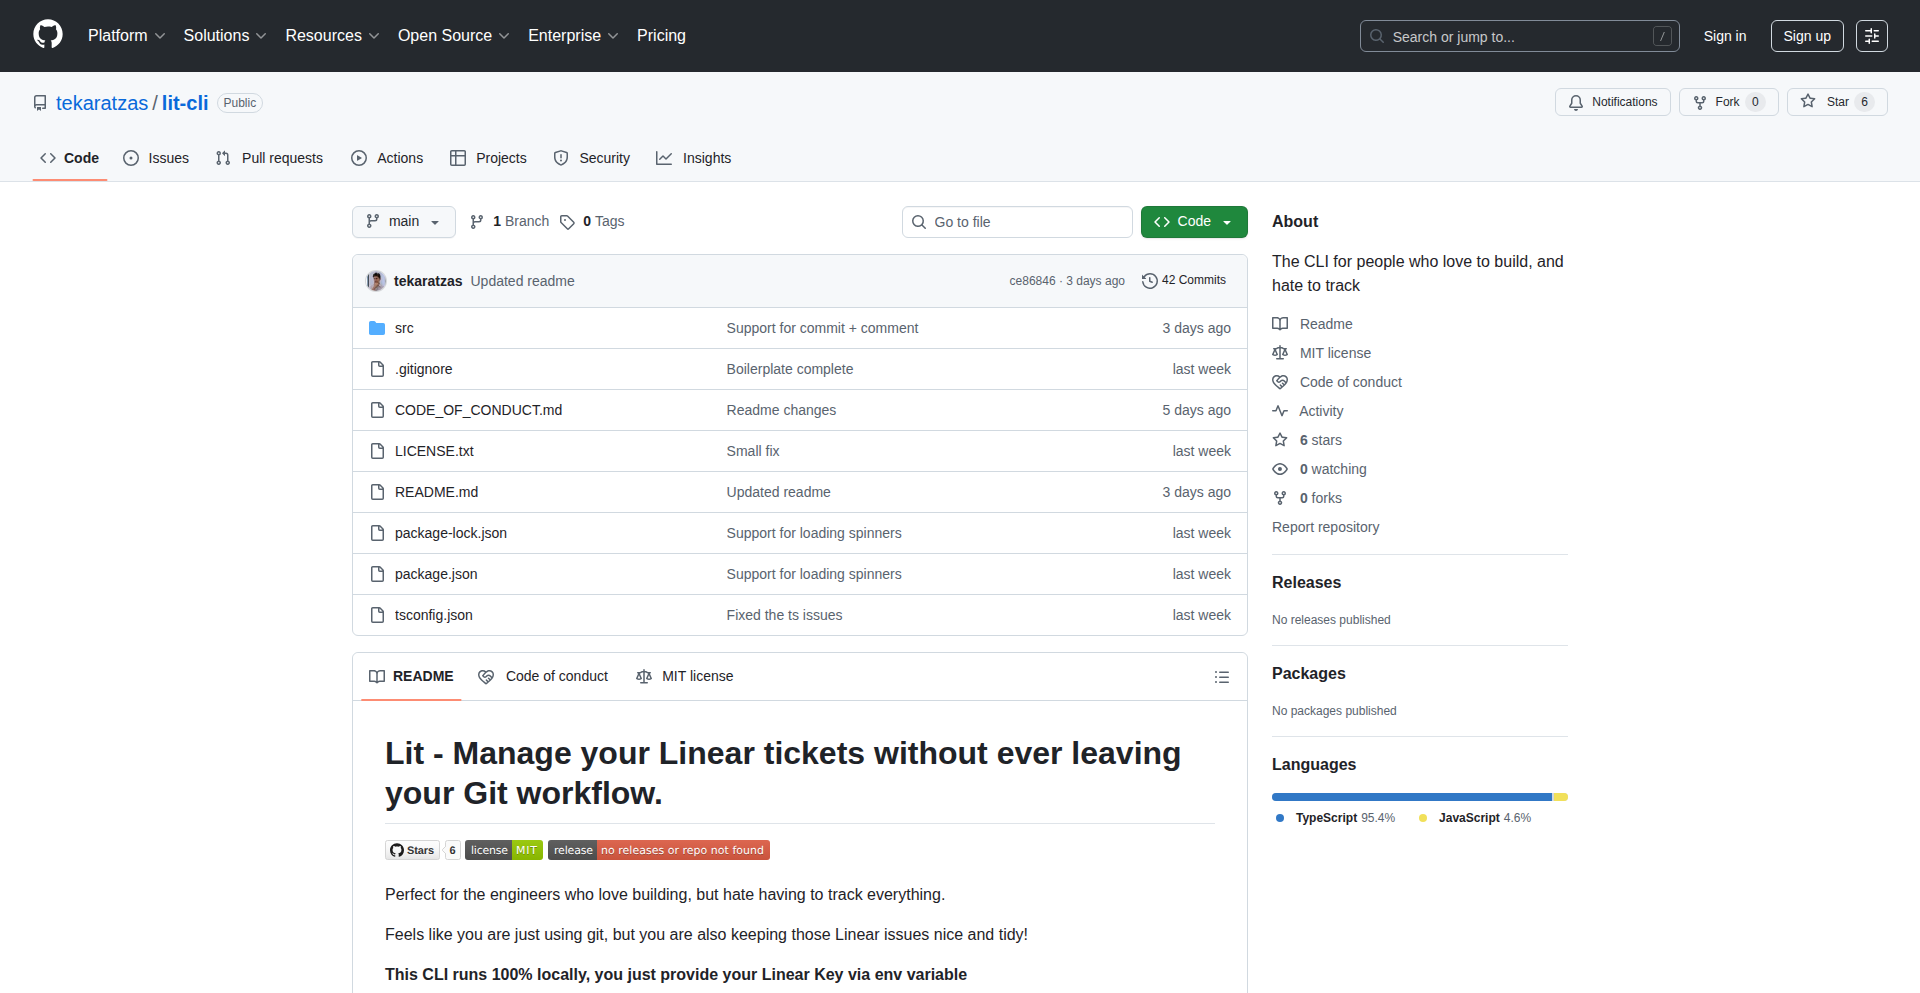Fork the repository

coord(1727,101)
